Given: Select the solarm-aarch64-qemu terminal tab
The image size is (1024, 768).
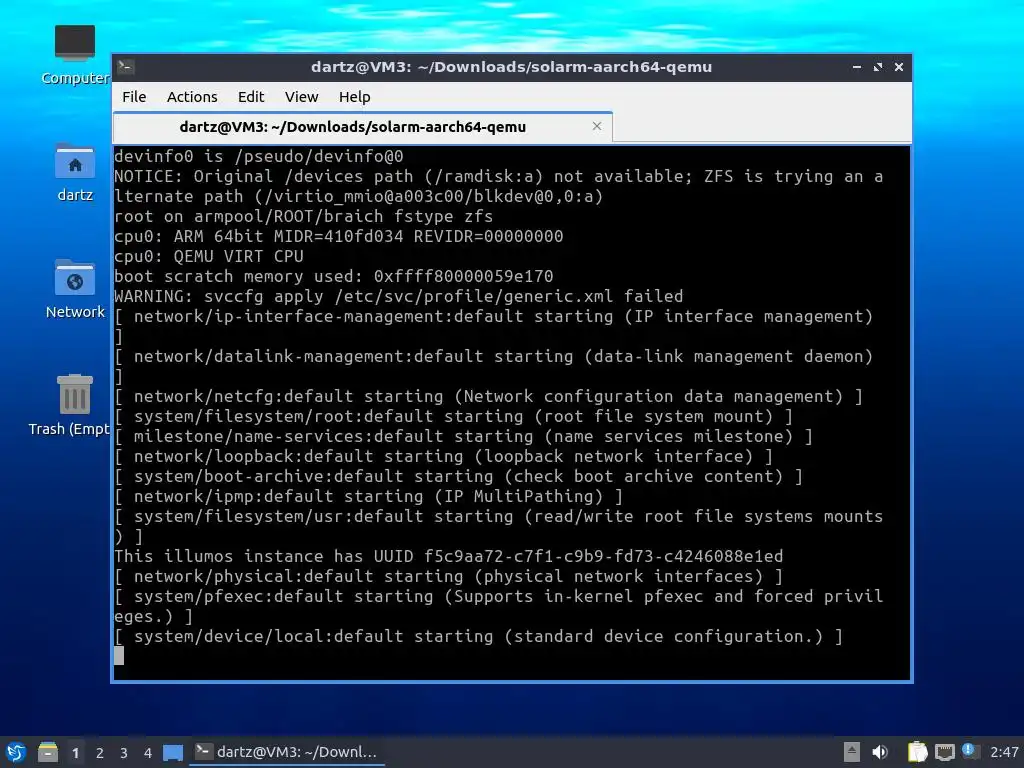Looking at the screenshot, I should tap(362, 127).
